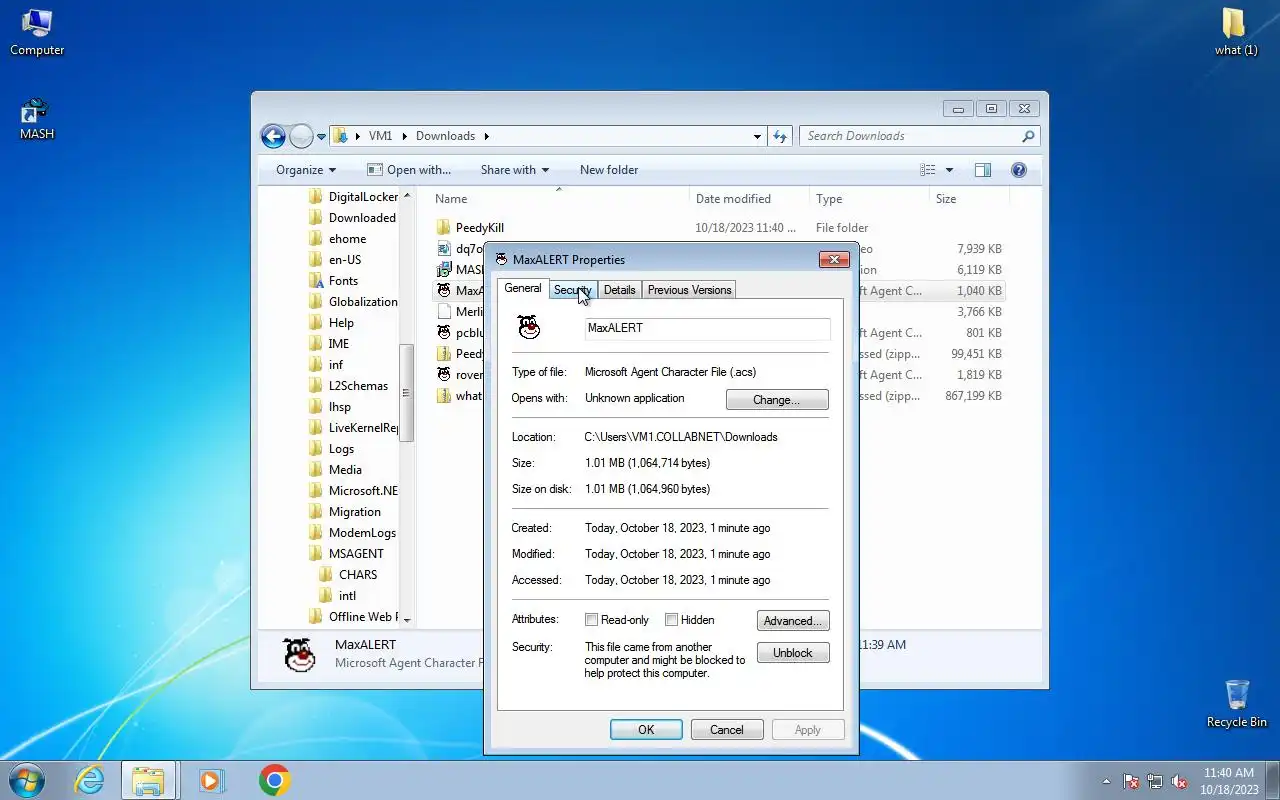Viewport: 1280px width, 800px height.
Task: Select the pcblu file icon
Action: (x=444, y=333)
